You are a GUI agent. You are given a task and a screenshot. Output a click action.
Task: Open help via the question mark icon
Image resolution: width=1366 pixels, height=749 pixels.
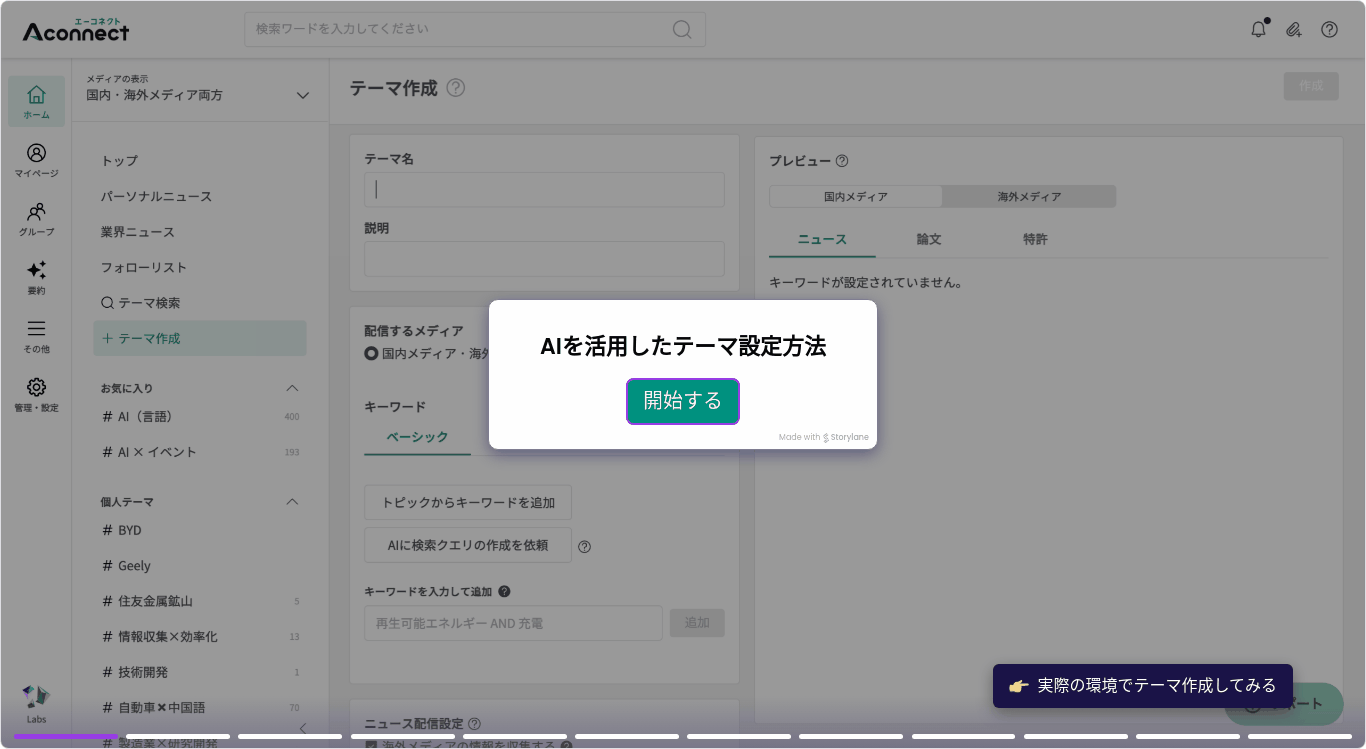point(1330,30)
